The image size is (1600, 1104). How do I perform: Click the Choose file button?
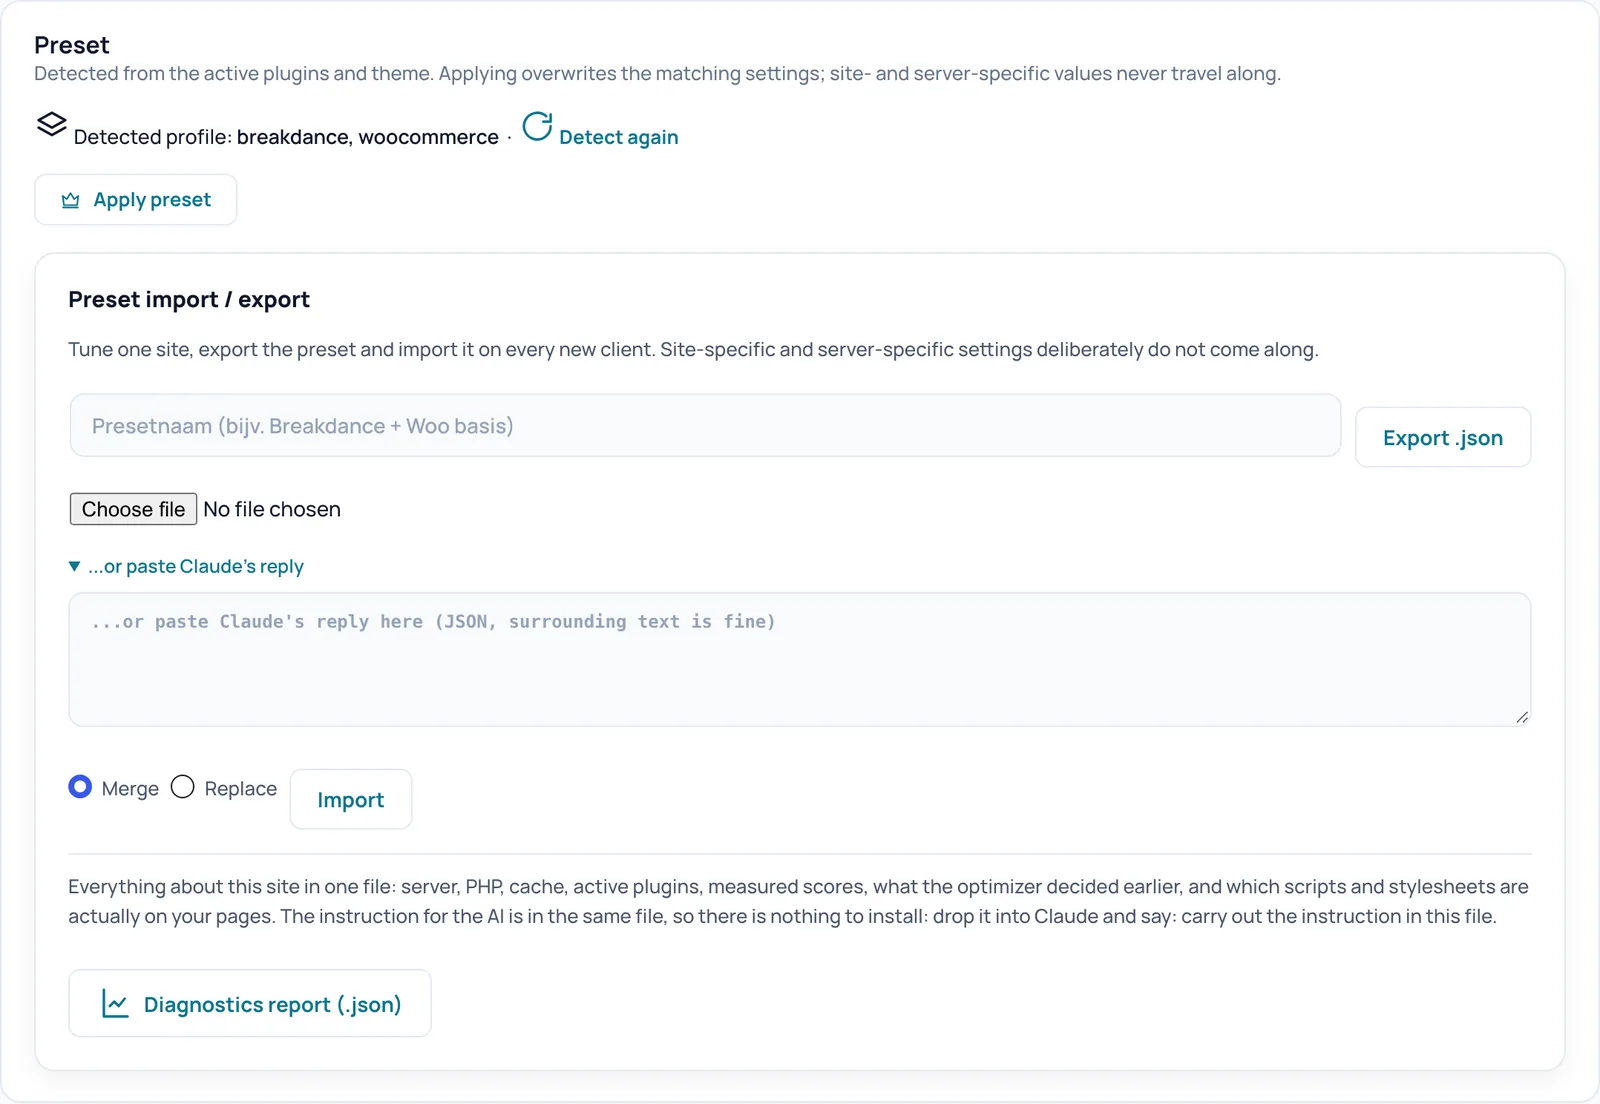click(133, 509)
